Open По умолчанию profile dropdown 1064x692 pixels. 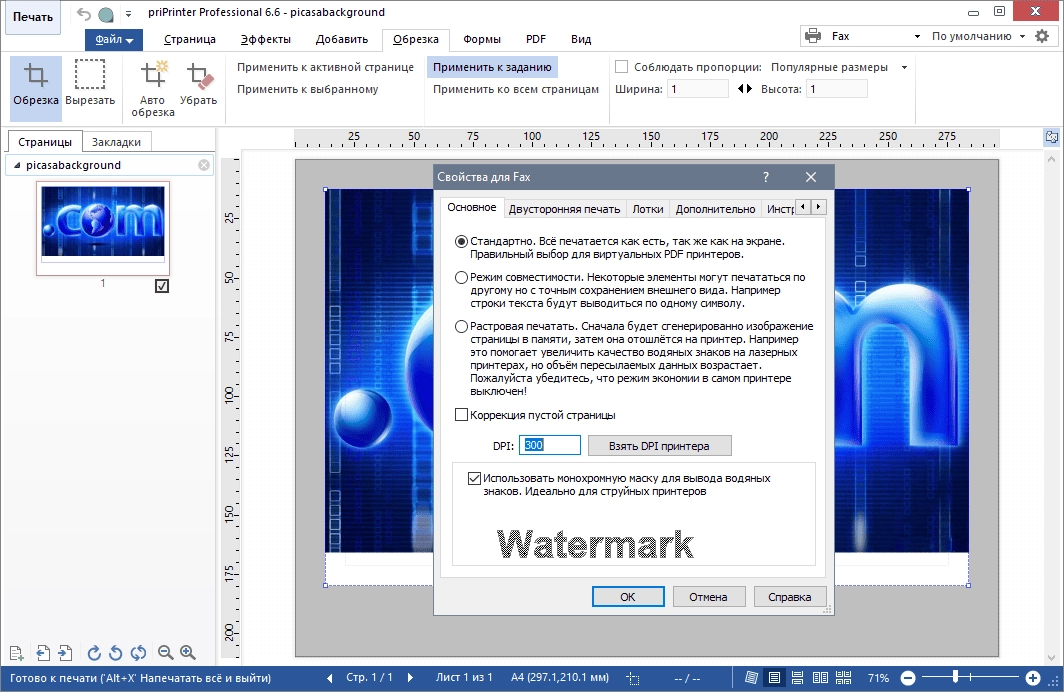(x=1022, y=37)
